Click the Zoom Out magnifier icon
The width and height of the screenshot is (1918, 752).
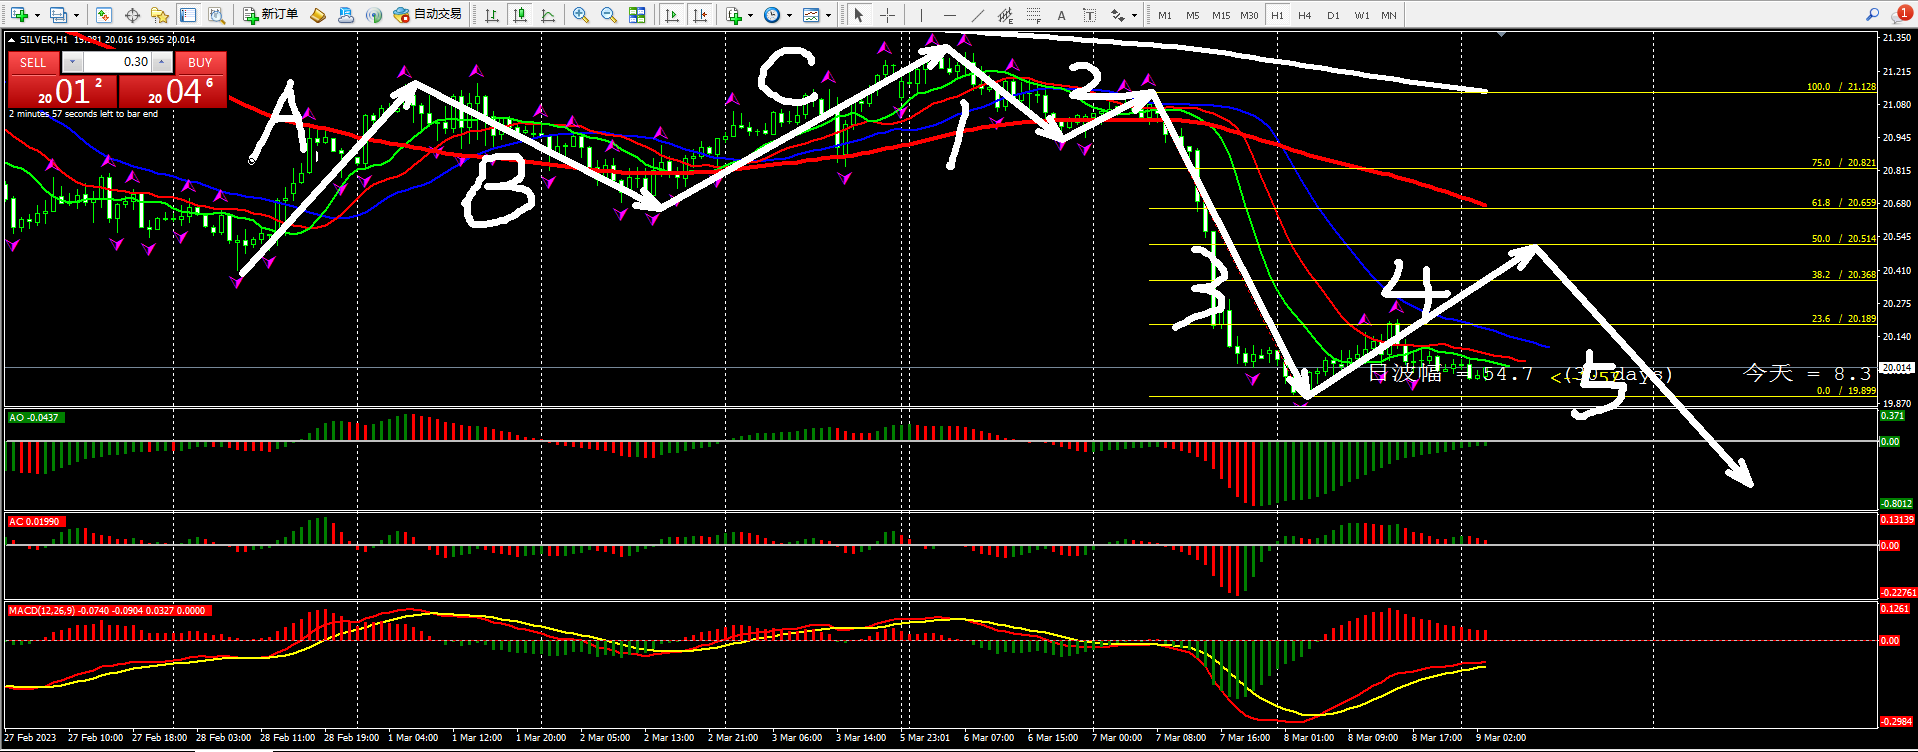tap(608, 15)
